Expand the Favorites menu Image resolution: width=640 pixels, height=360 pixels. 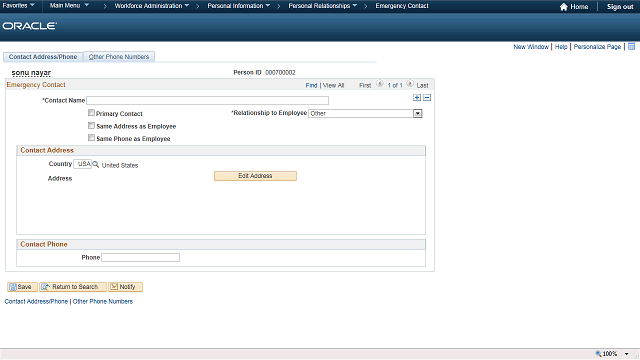click(18, 6)
